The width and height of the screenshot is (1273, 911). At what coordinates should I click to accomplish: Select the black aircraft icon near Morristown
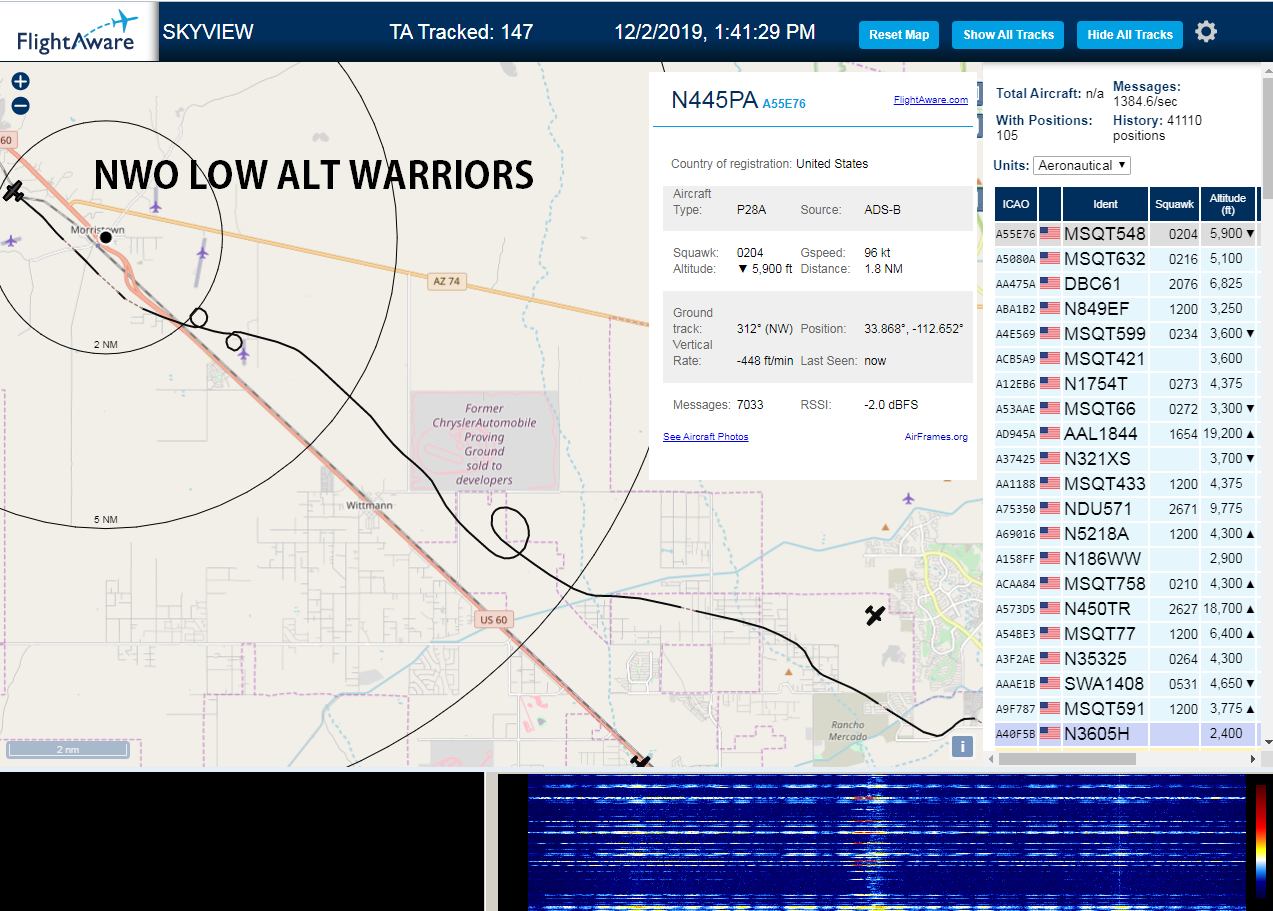point(13,191)
